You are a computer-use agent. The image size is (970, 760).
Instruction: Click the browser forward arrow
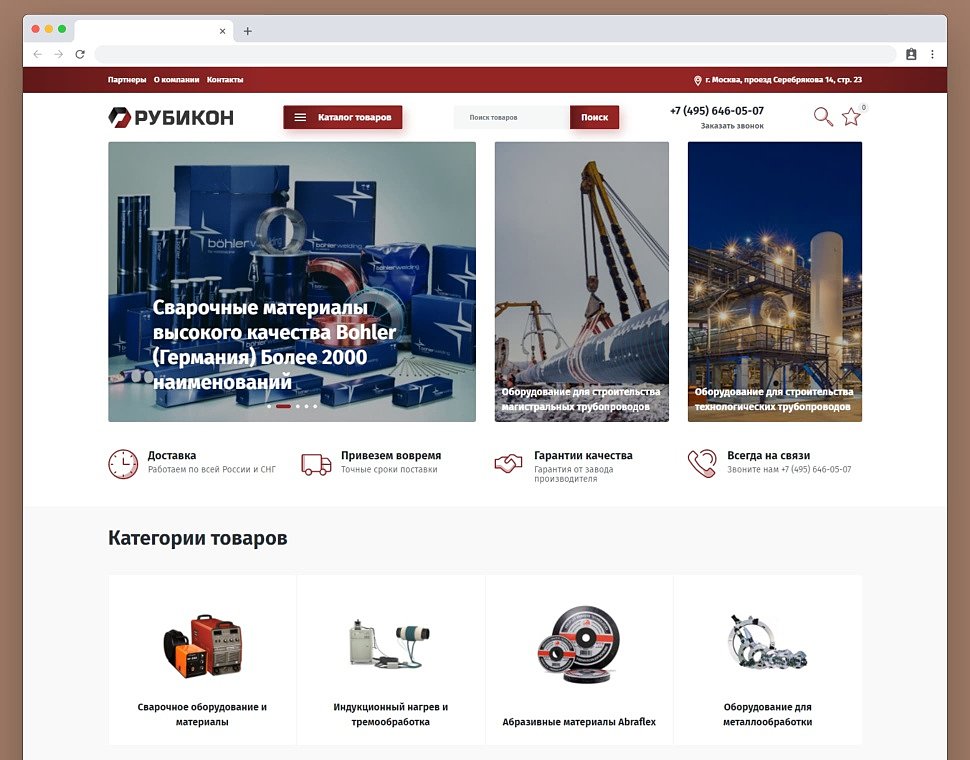[x=59, y=54]
